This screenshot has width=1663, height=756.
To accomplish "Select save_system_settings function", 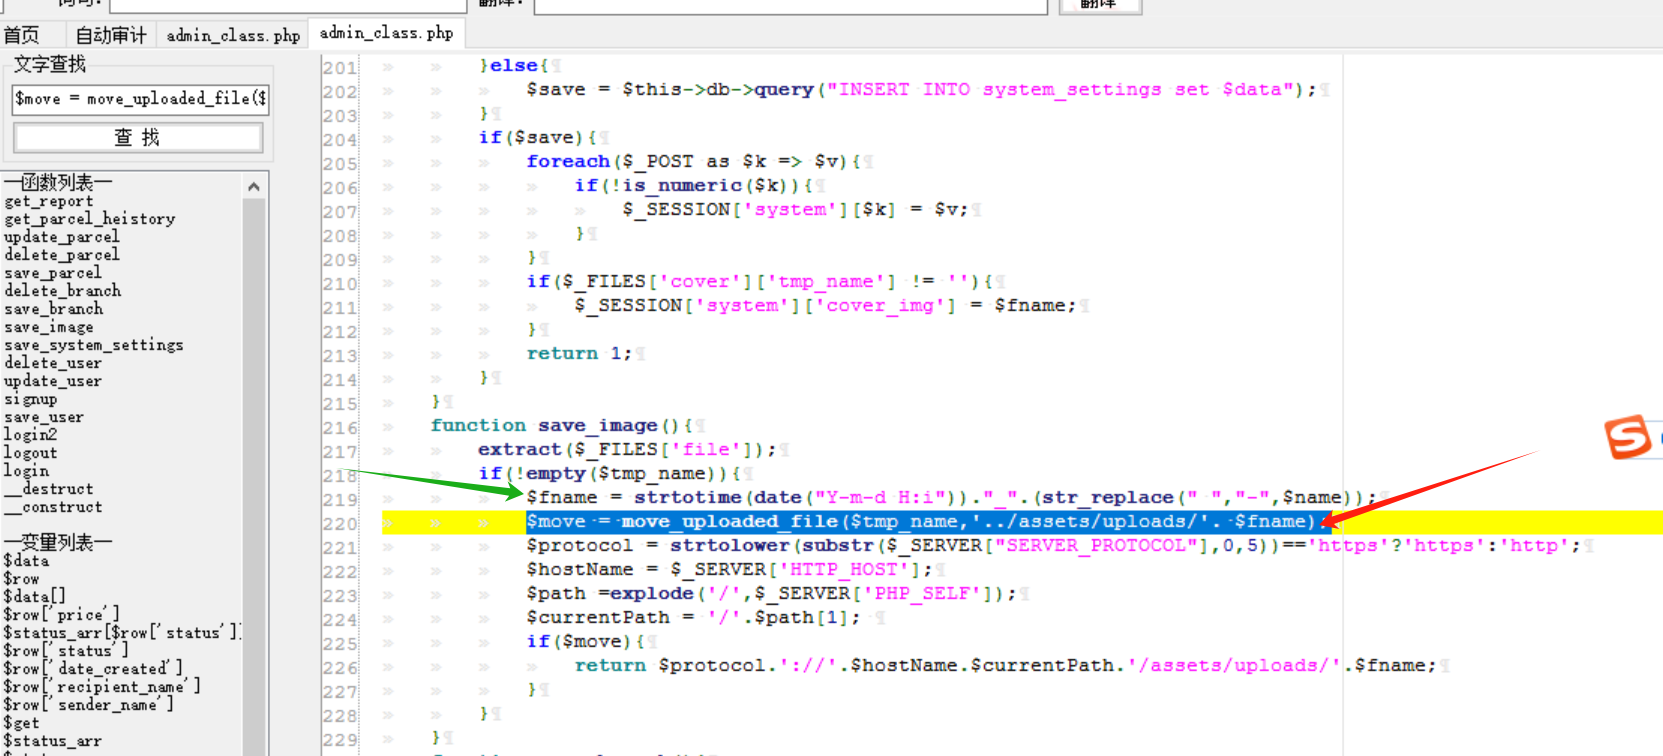I will click(x=93, y=345).
